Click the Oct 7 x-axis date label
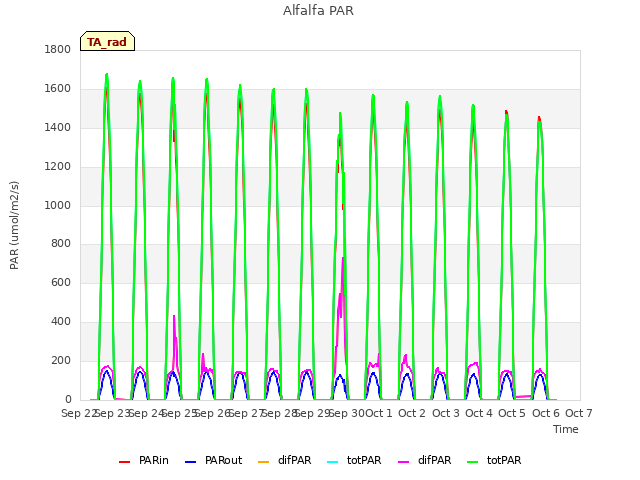Viewport: 640px width, 480px height. (579, 413)
